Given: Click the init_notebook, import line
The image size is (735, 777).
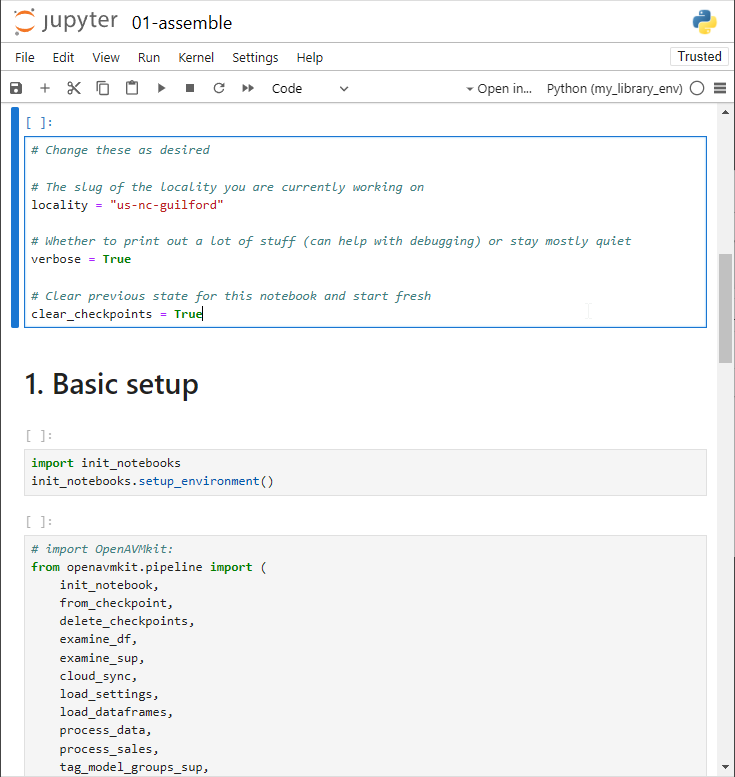Looking at the screenshot, I should click(x=109, y=585).
